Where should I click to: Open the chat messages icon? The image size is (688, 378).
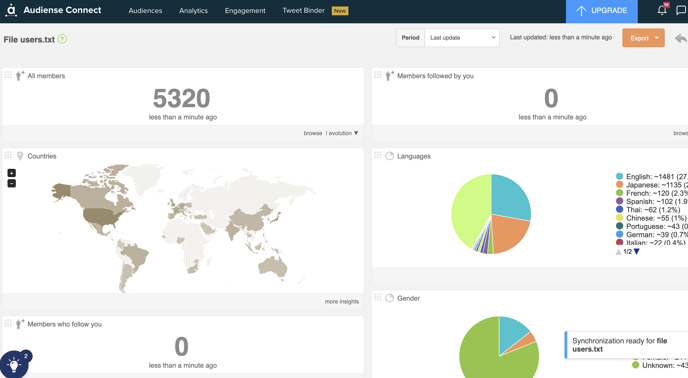[x=681, y=11]
